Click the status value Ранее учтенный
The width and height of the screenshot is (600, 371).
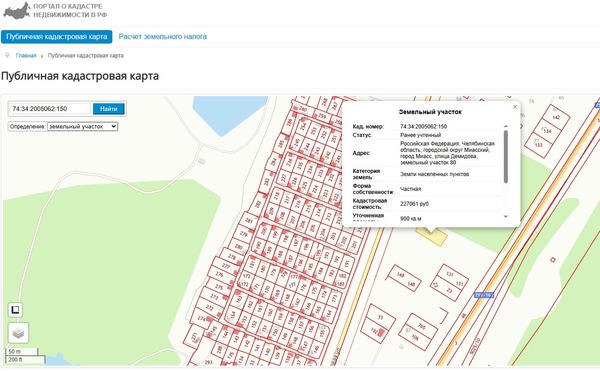421,135
